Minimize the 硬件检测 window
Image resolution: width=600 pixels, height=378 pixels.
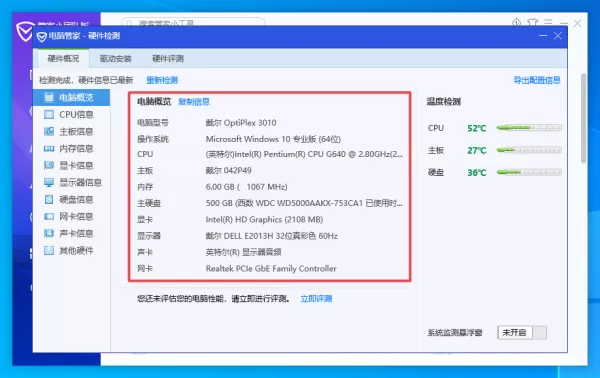543,36
